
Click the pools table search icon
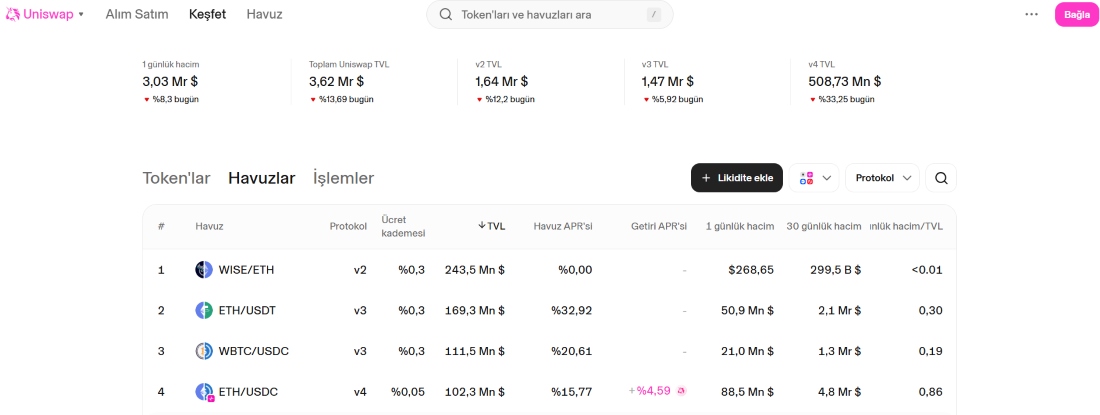[x=941, y=178]
